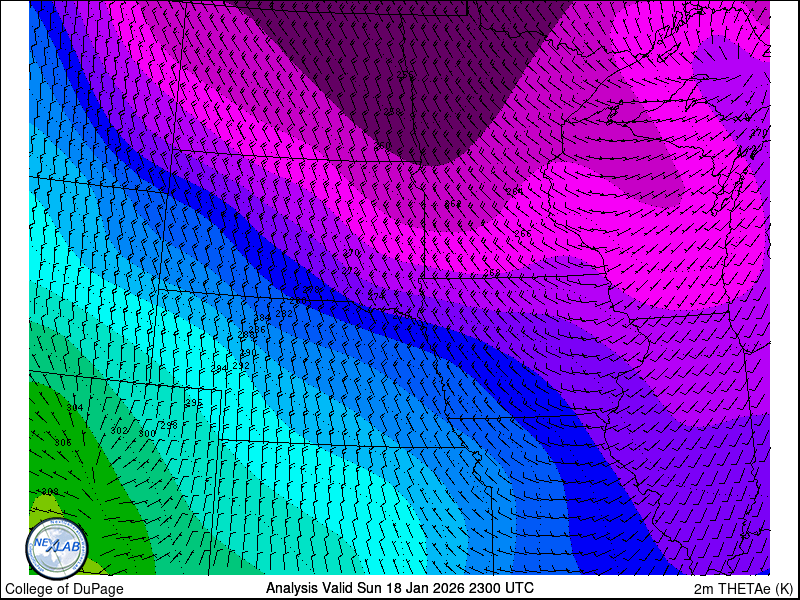Click the 272 contour label
This screenshot has height=600, width=800.
tap(351, 270)
